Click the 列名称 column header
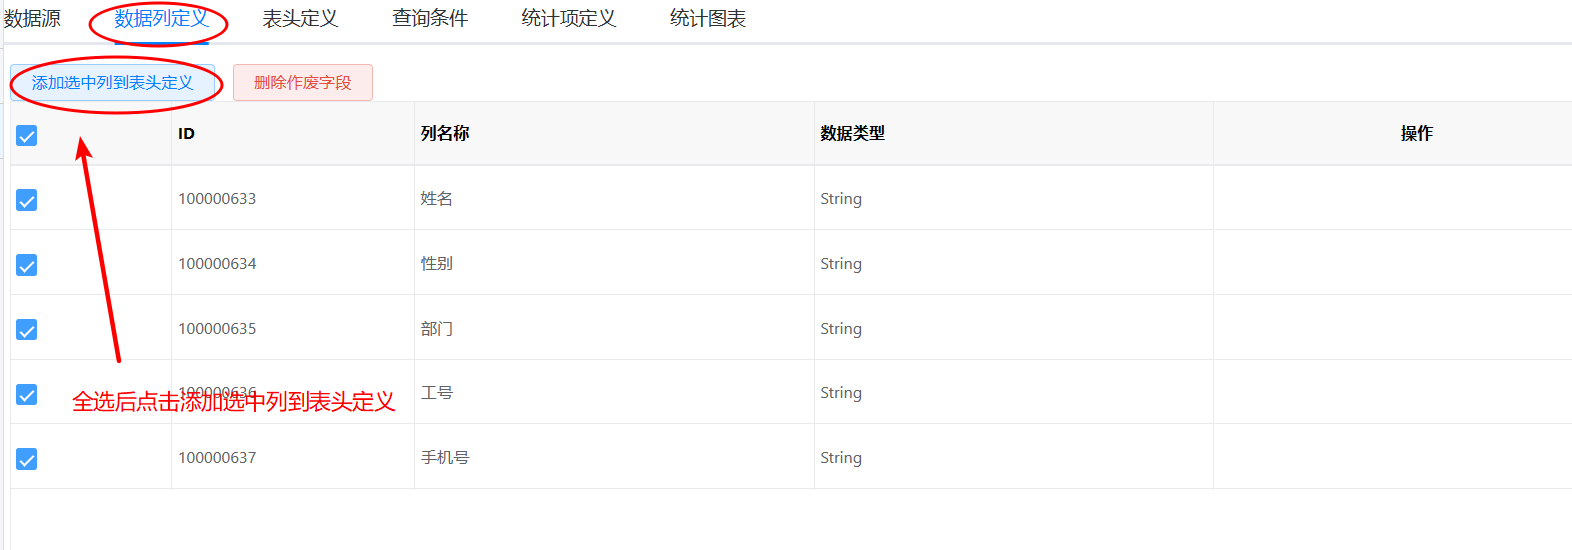The height and width of the screenshot is (550, 1572). point(445,133)
